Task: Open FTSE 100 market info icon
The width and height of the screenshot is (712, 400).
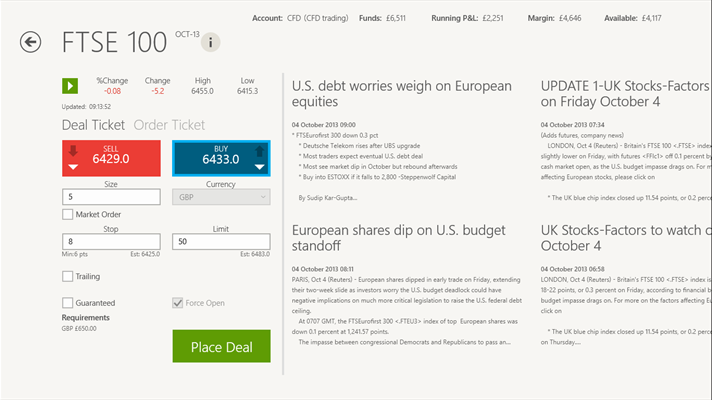Action: click(211, 42)
